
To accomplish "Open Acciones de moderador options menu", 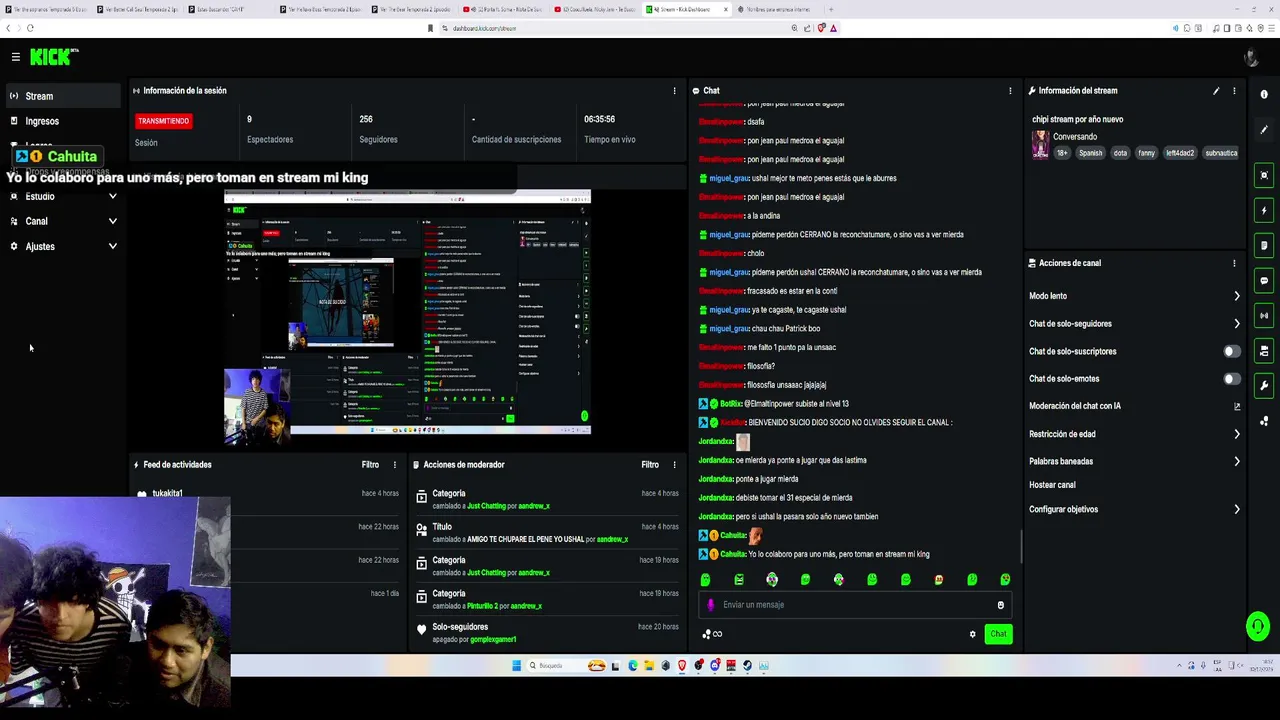I will (x=674, y=465).
